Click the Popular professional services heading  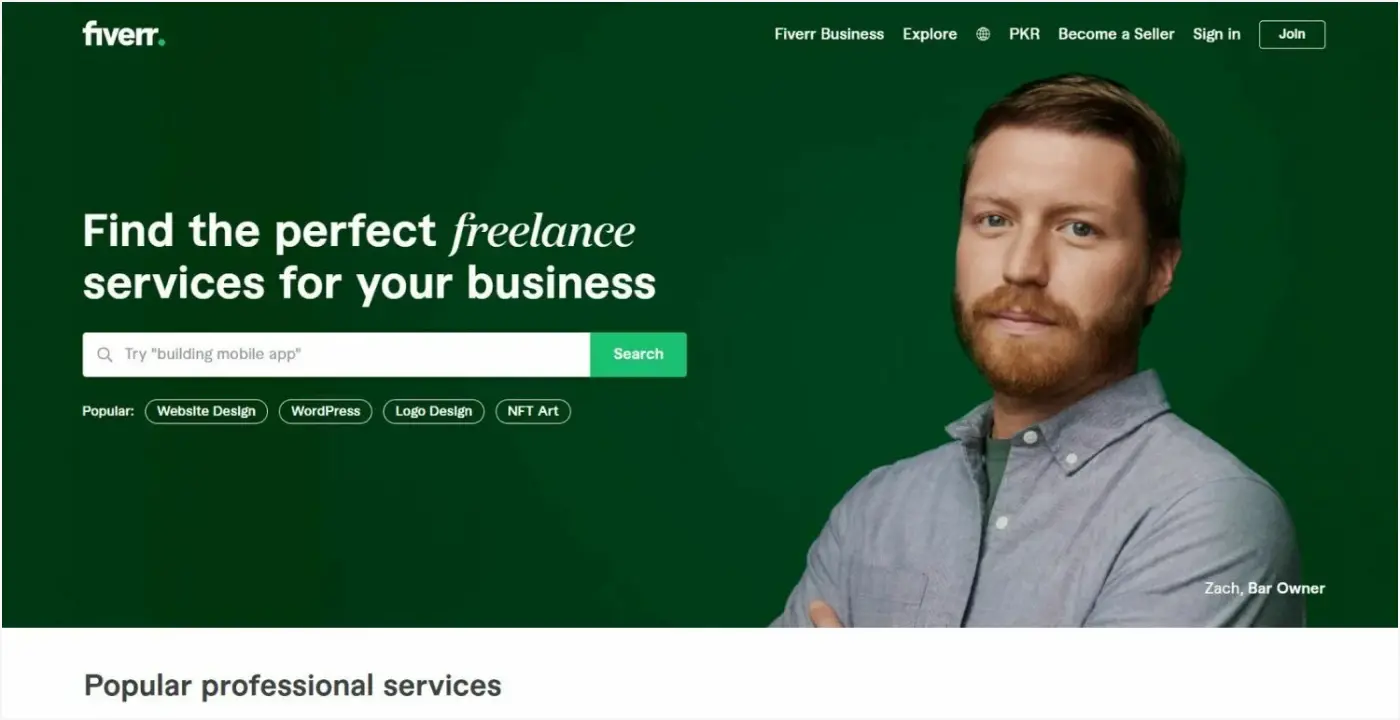(293, 686)
